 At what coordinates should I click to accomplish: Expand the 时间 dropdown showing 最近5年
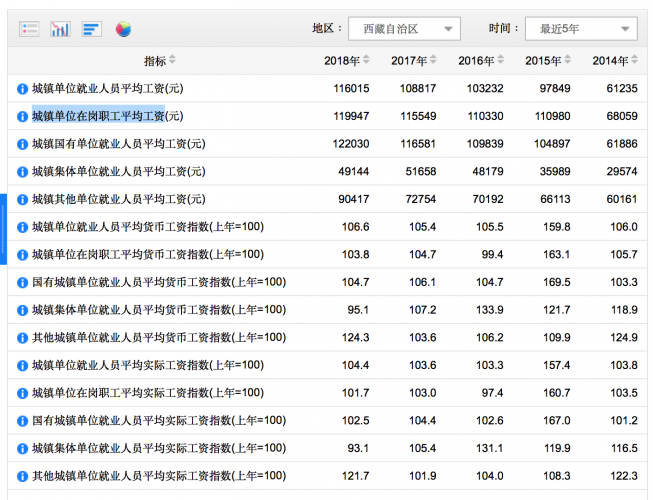tap(581, 29)
